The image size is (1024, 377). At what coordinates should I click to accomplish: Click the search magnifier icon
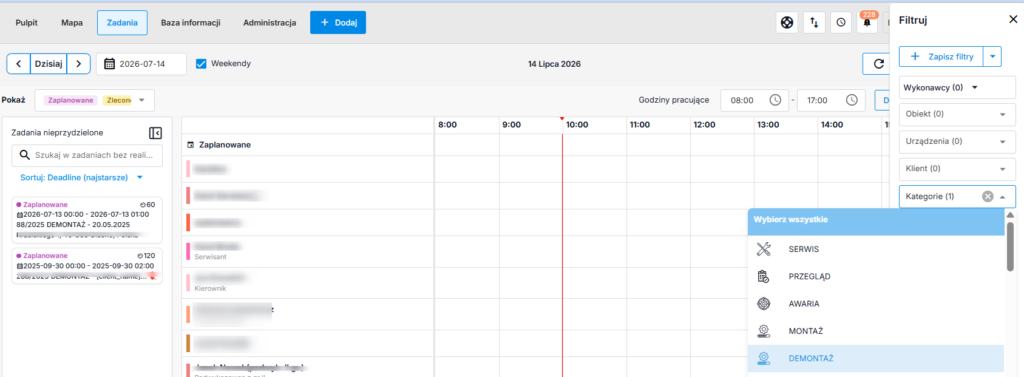pyautogui.click(x=25, y=156)
